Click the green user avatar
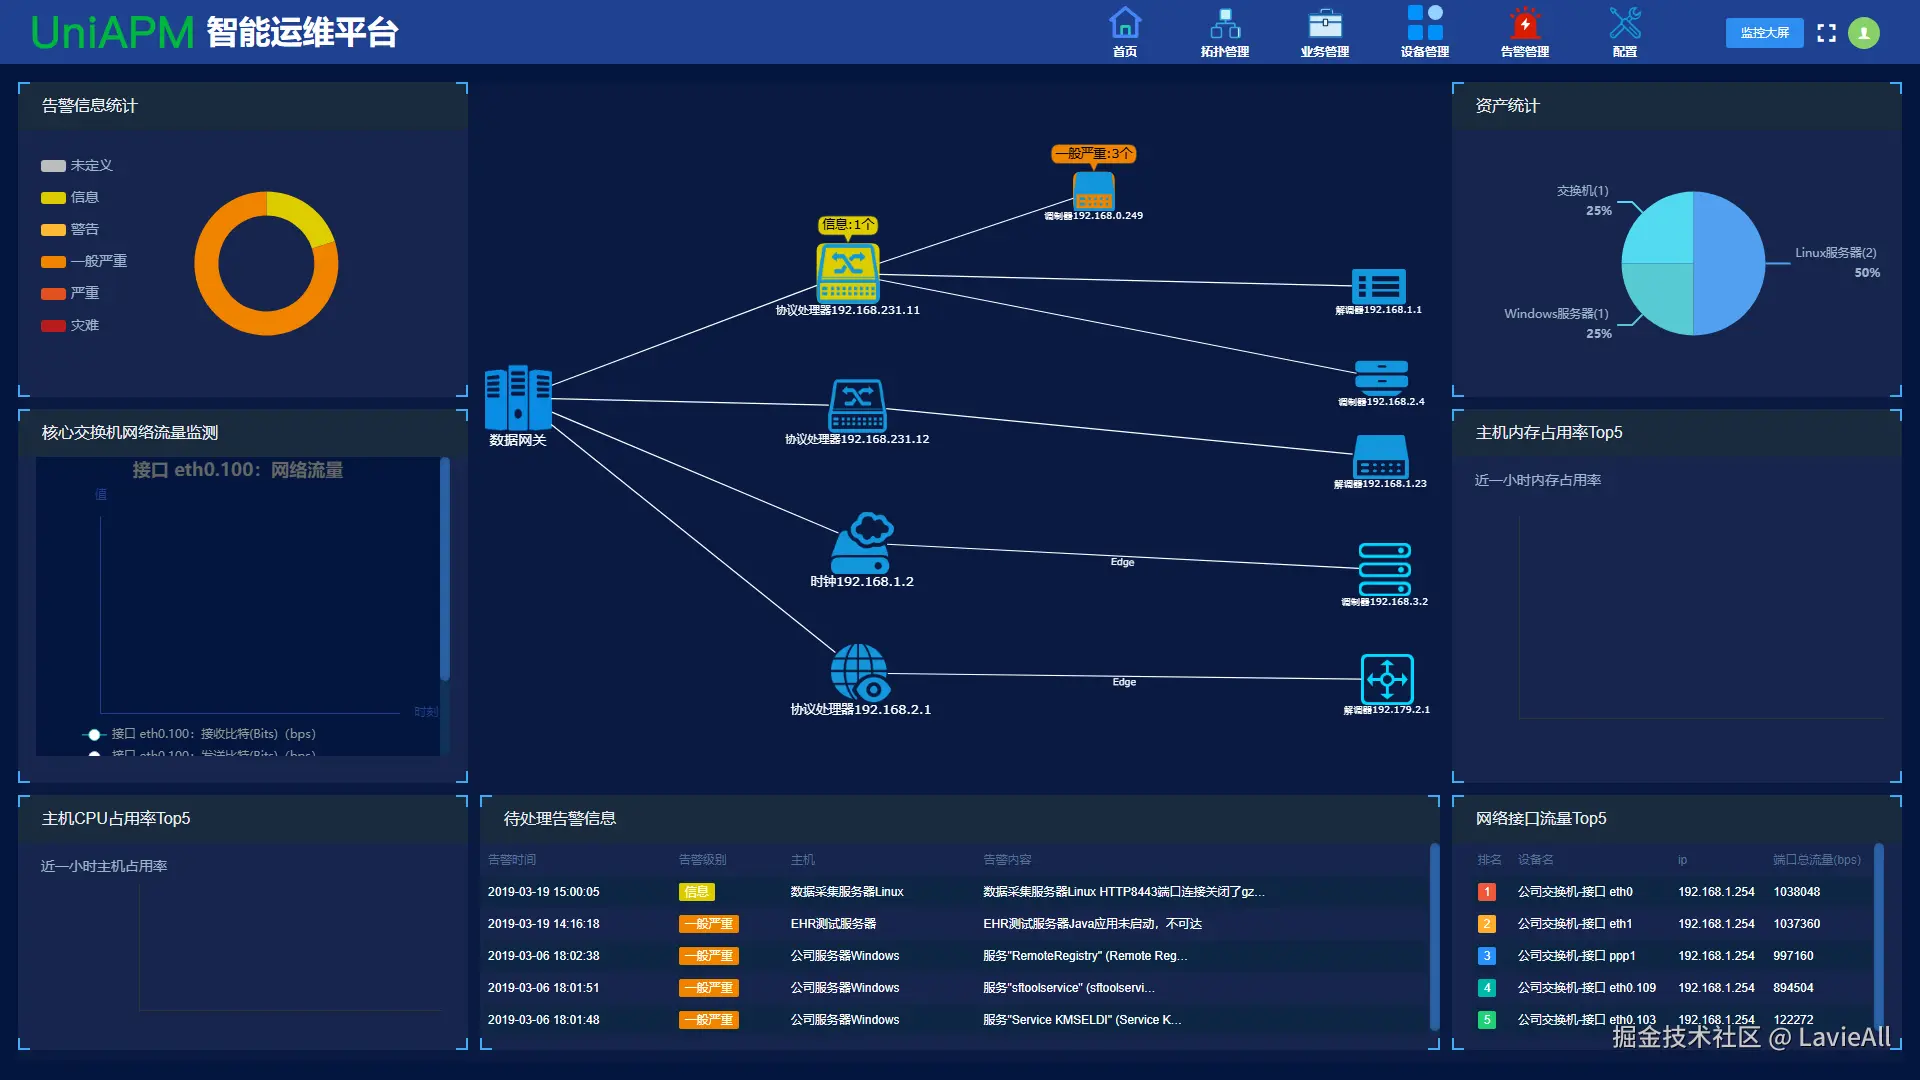1920x1080 pixels. pos(1863,33)
